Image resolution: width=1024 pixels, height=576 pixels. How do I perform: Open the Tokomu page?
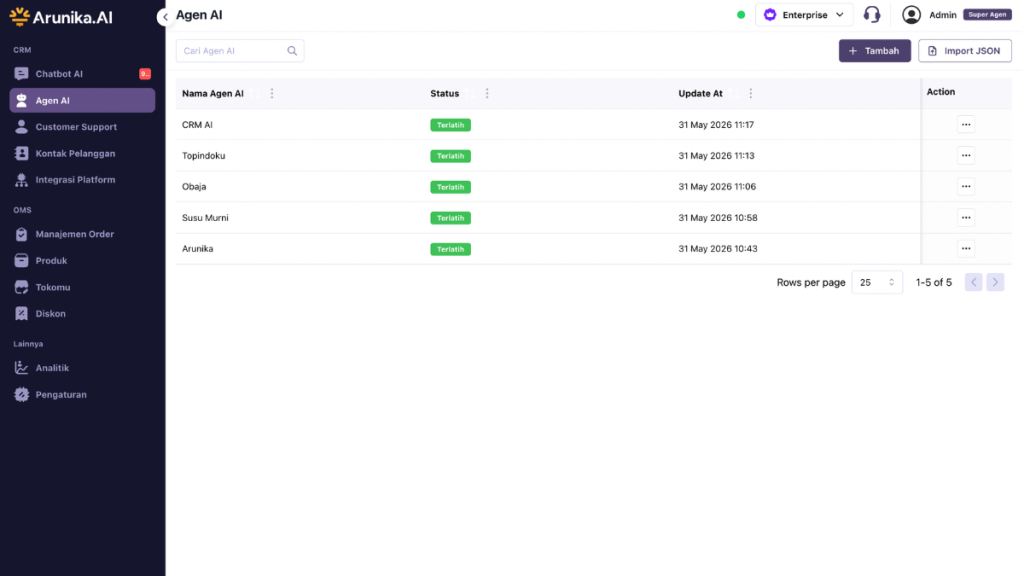pos(82,287)
